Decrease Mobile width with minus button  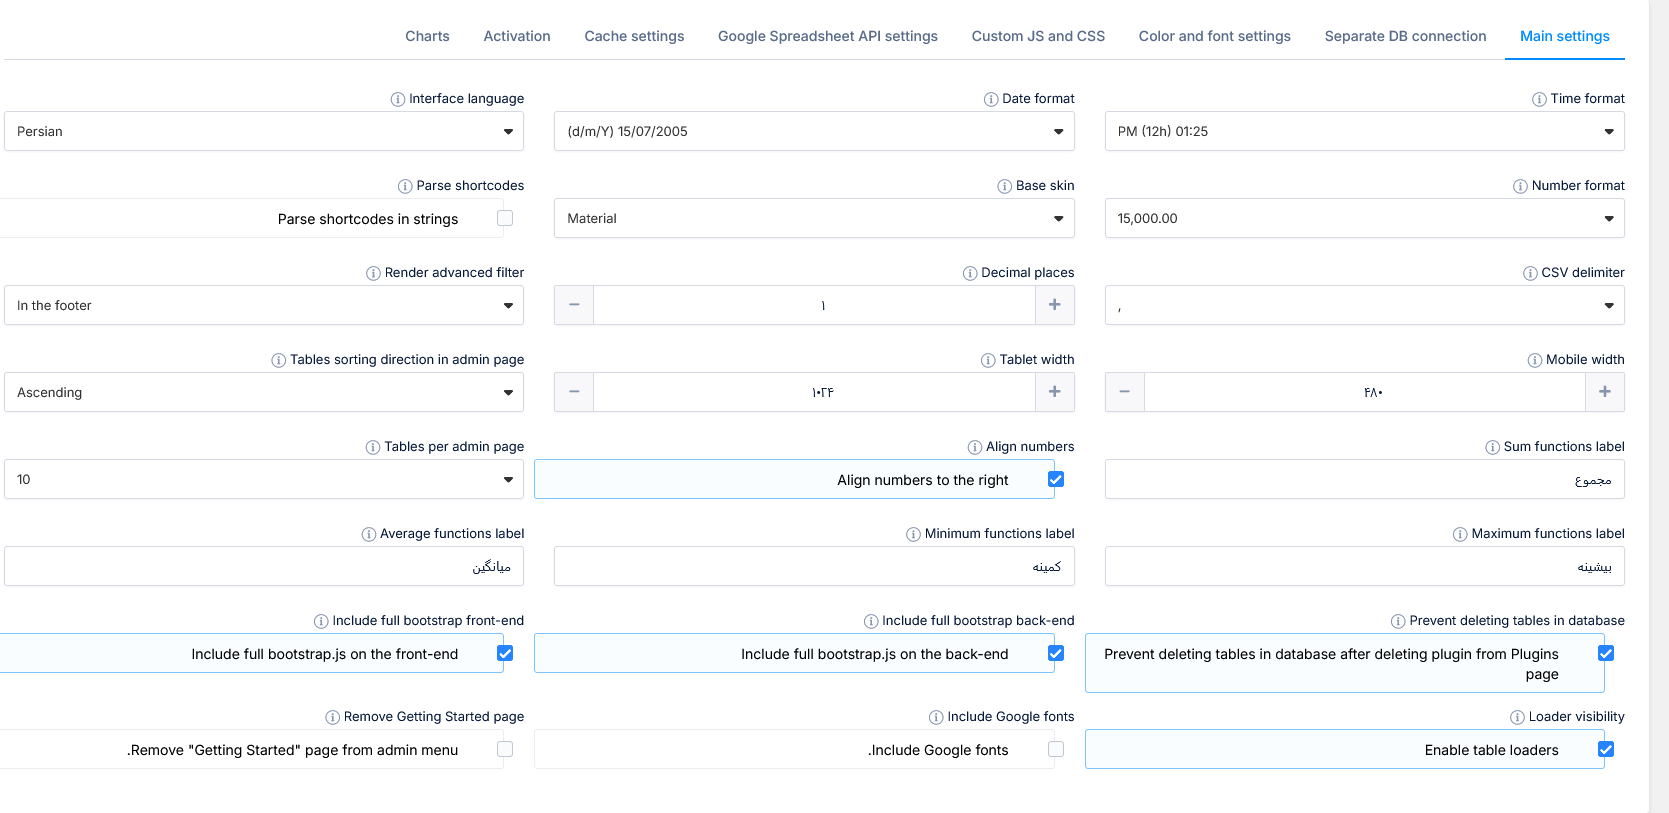1125,392
